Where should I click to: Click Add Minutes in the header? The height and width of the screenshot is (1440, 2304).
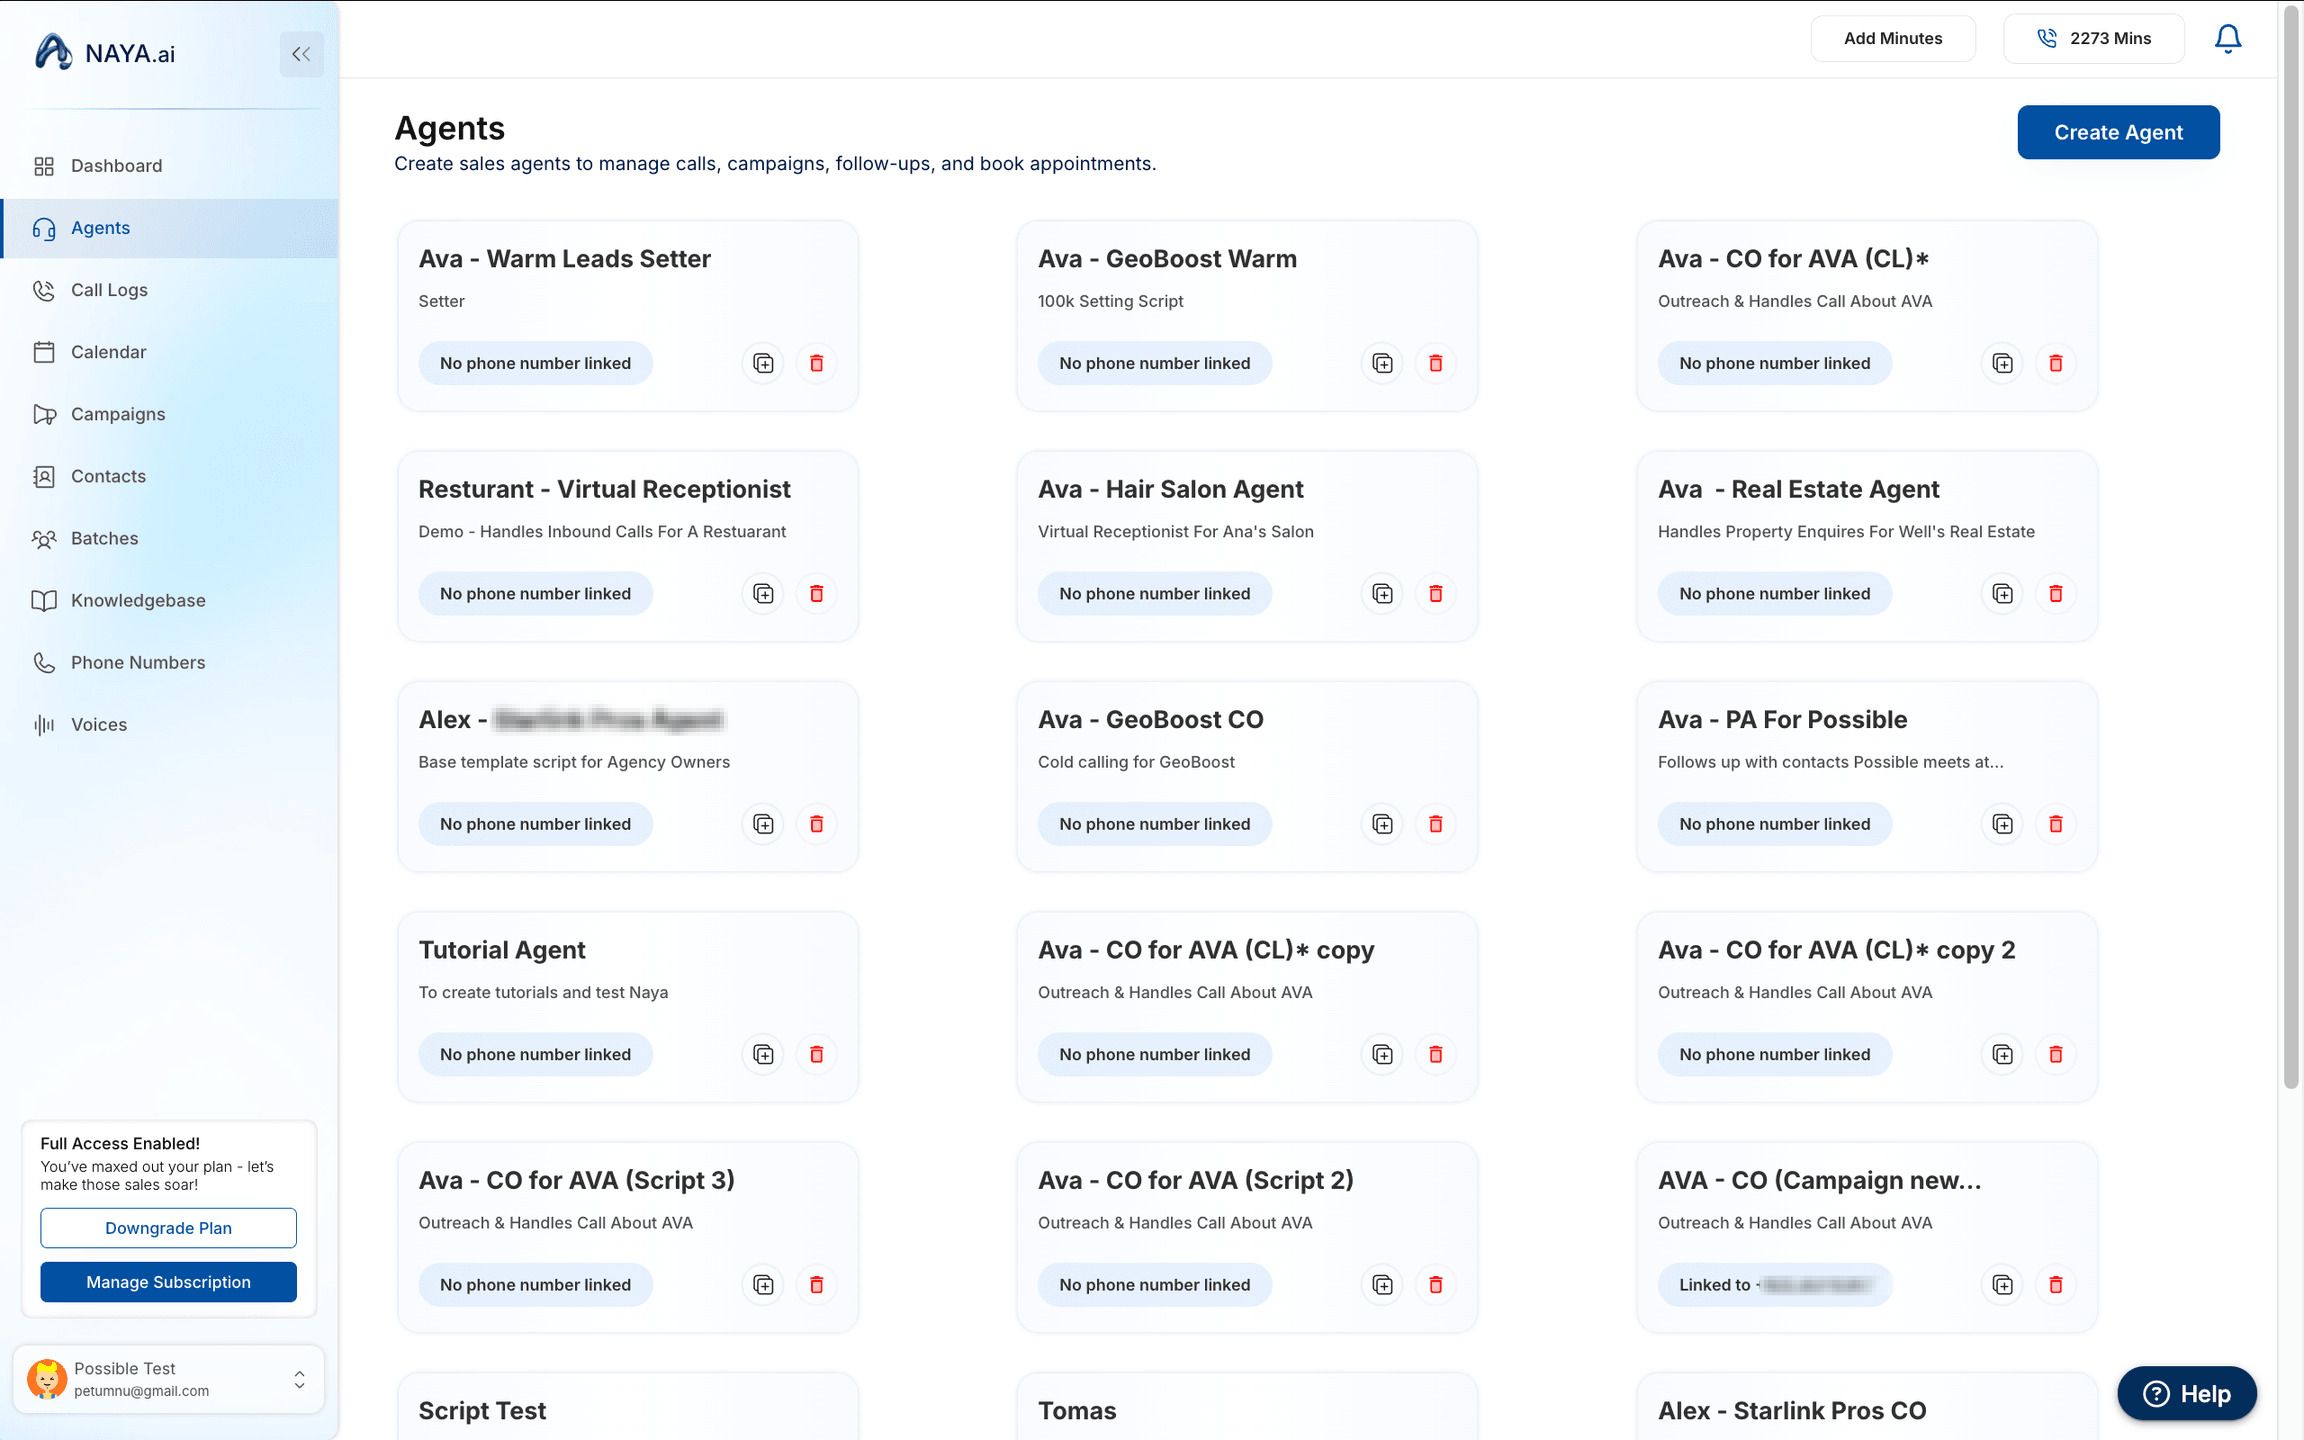click(1892, 39)
